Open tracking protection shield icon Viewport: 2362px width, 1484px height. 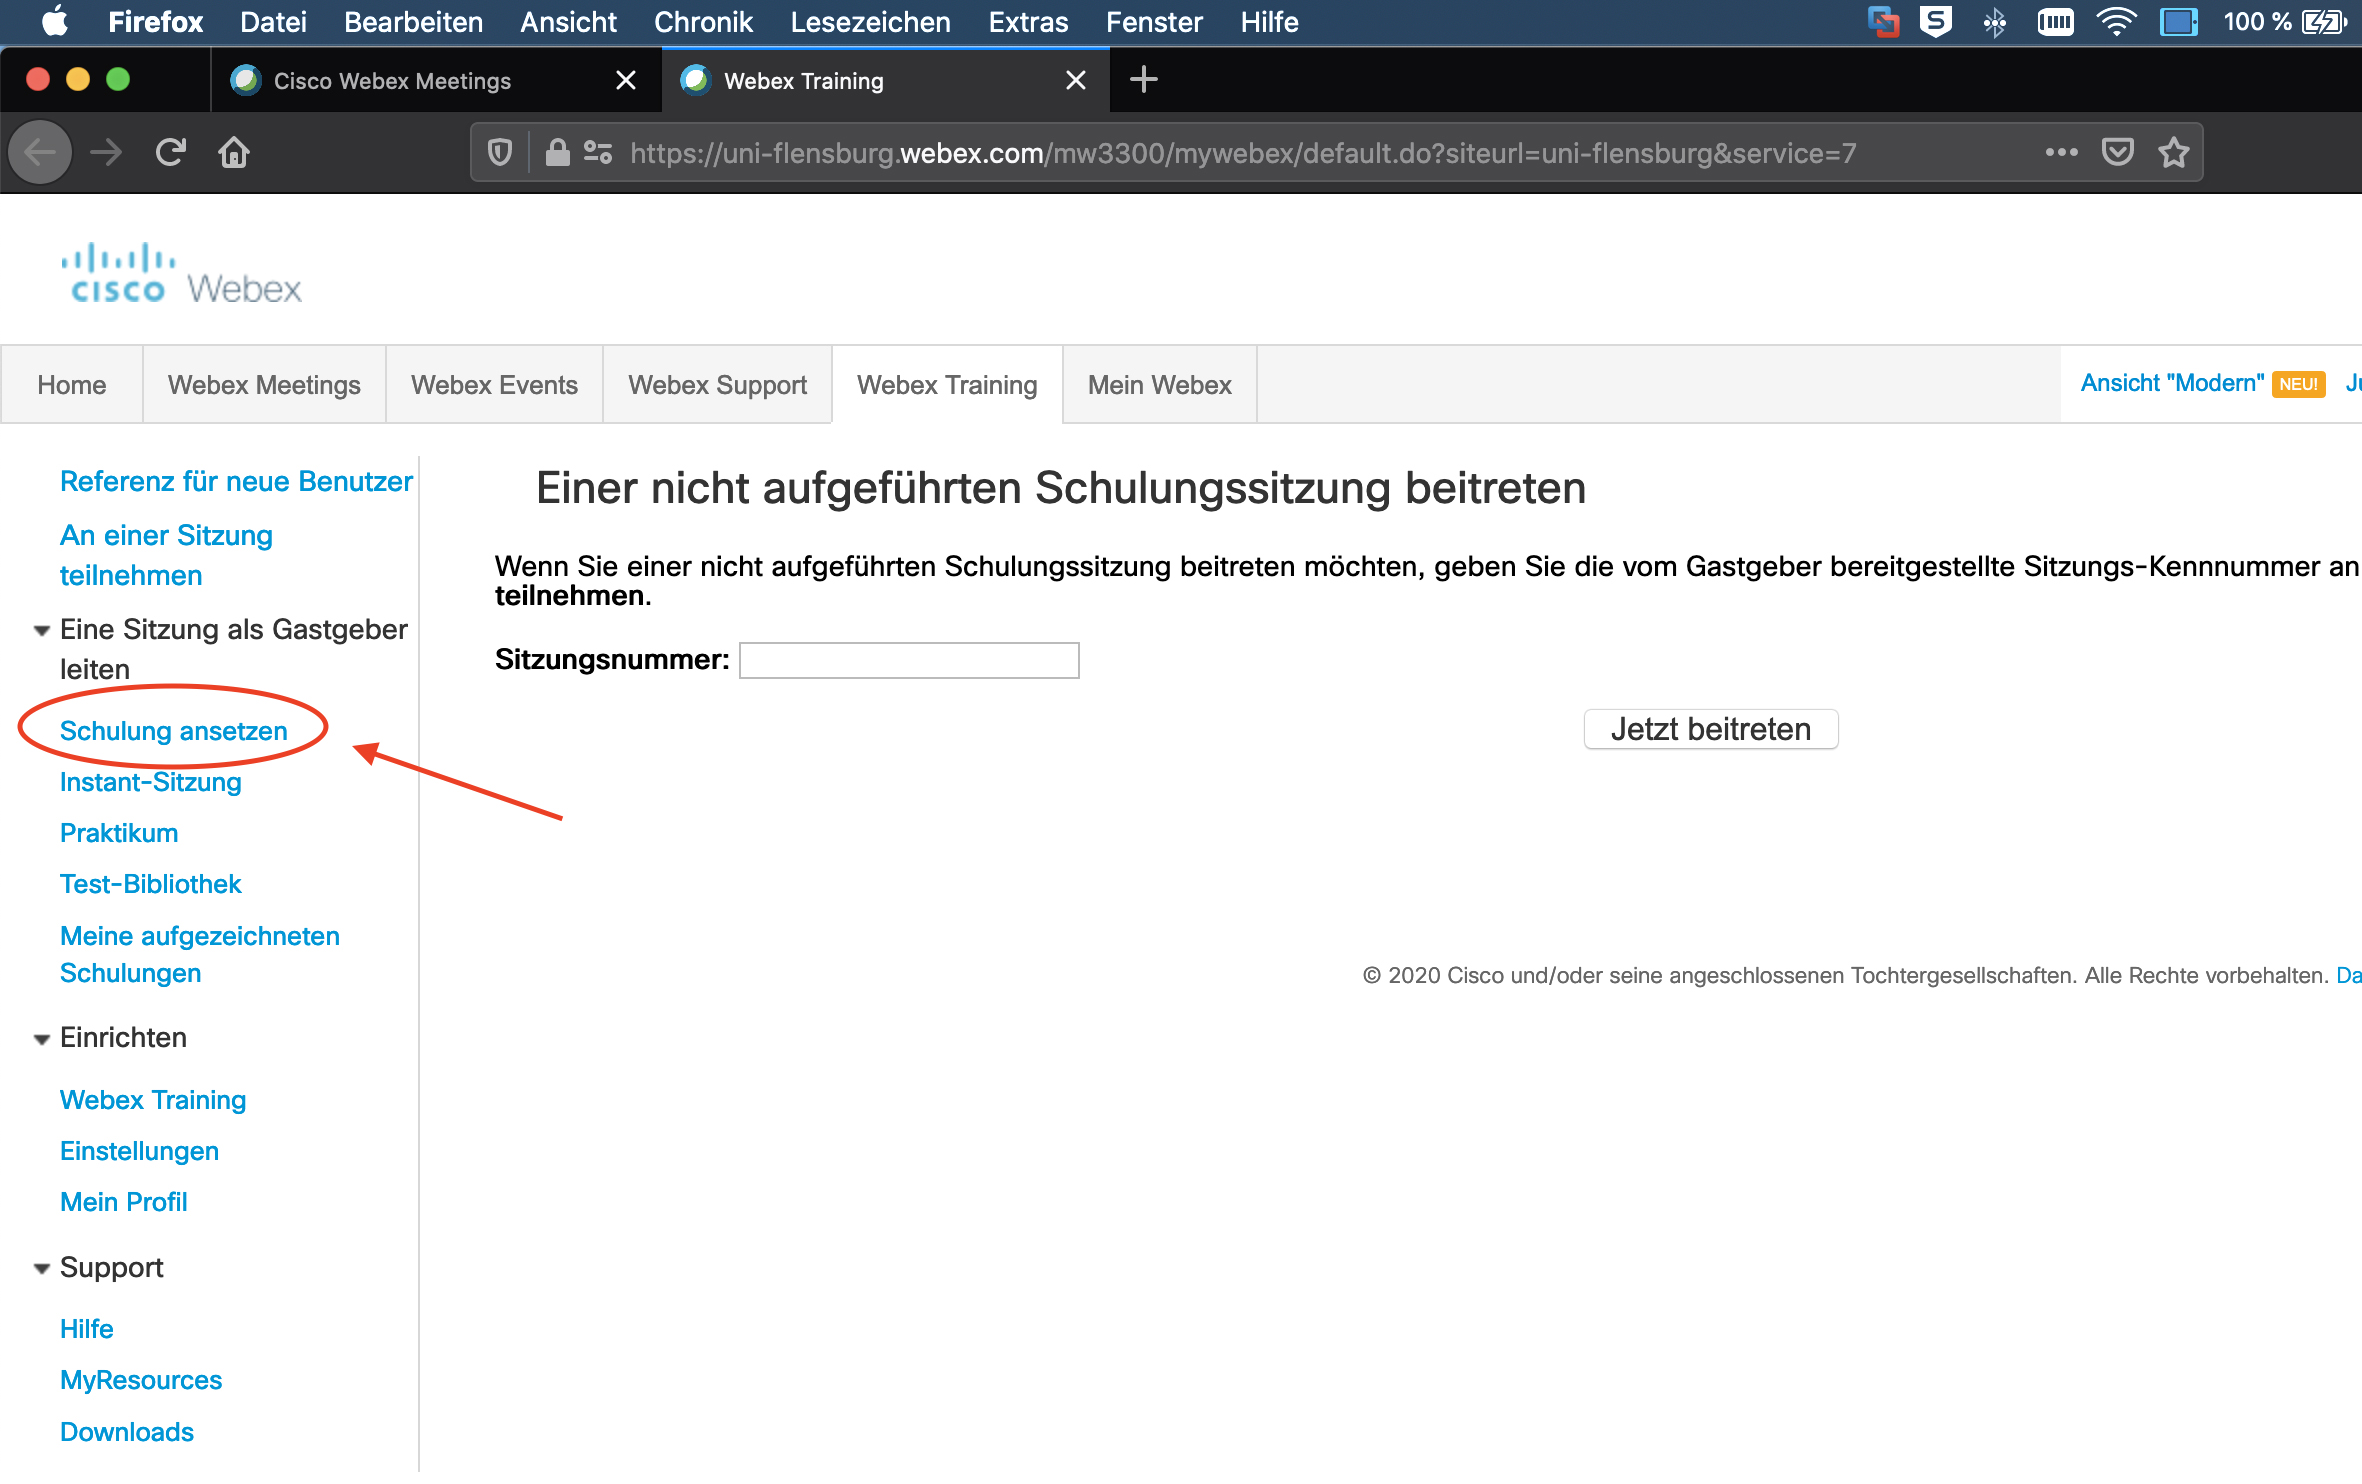pos(500,152)
